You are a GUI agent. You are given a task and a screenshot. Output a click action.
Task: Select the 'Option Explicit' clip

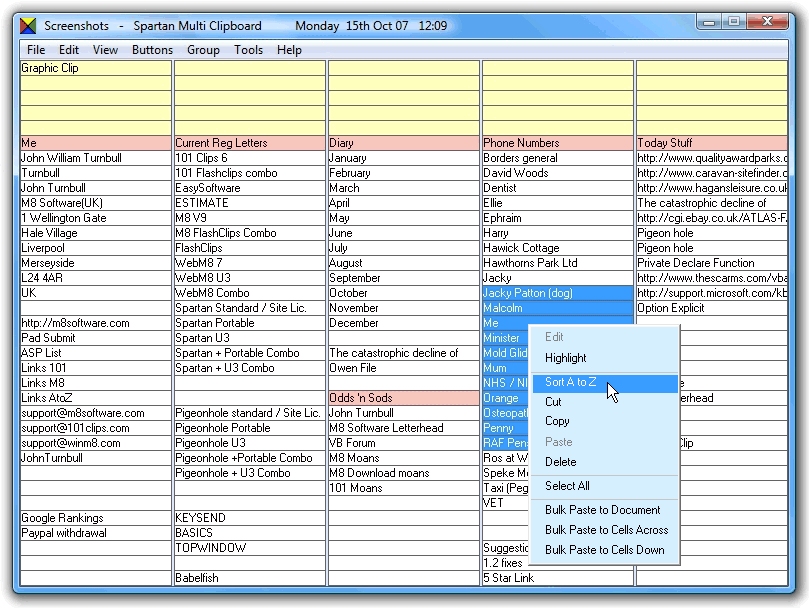711,308
